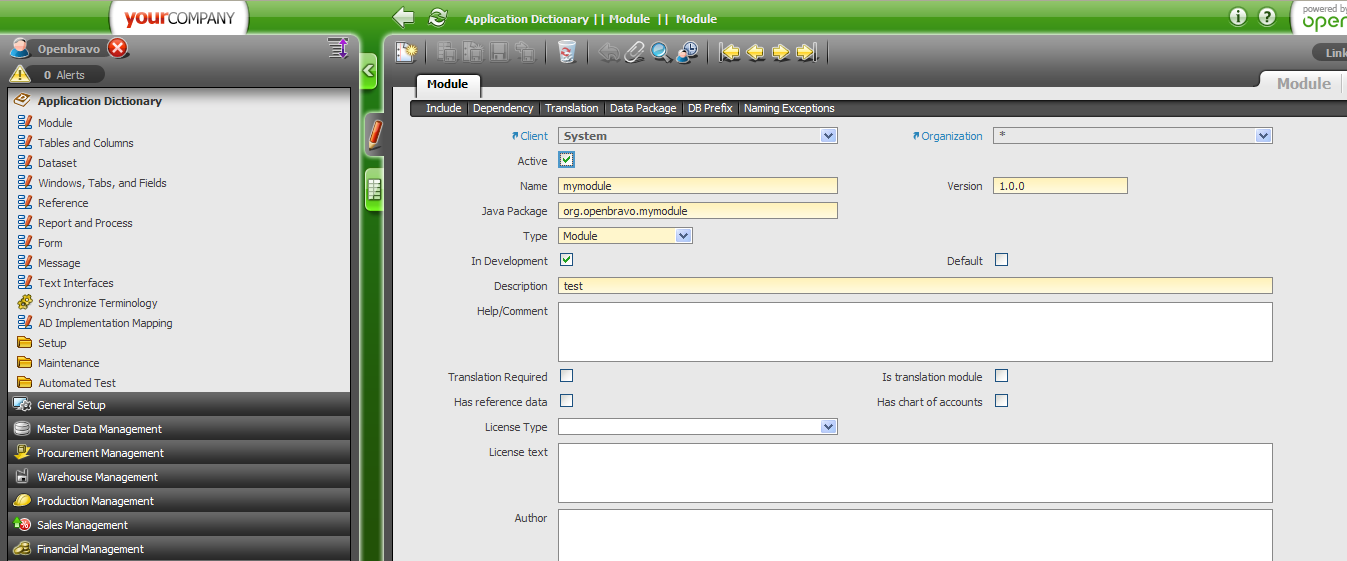Create a new record with toolbar icon
Image resolution: width=1347 pixels, height=561 pixels.
(405, 52)
